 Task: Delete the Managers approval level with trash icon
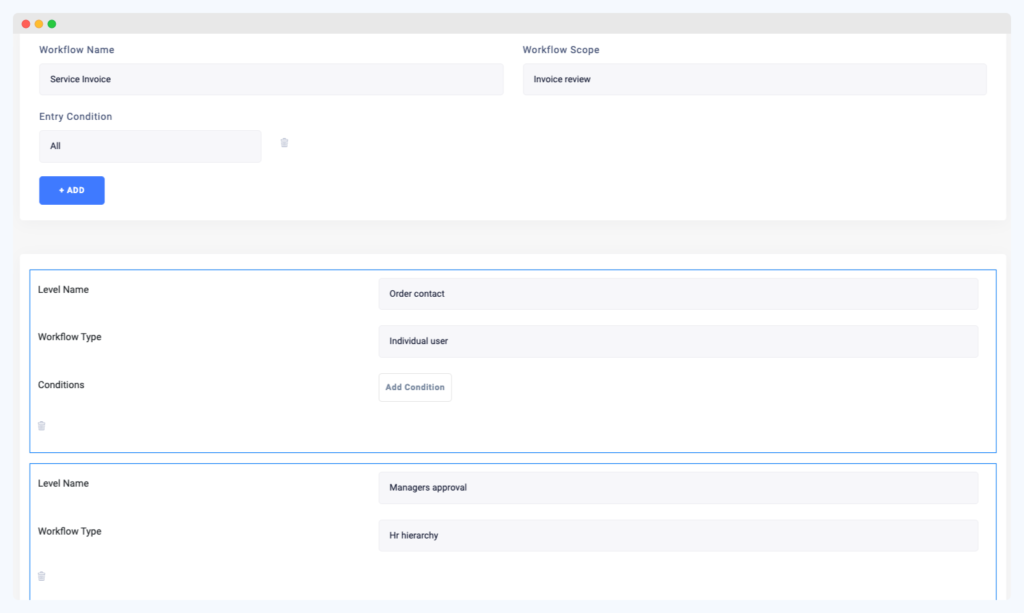coord(41,575)
